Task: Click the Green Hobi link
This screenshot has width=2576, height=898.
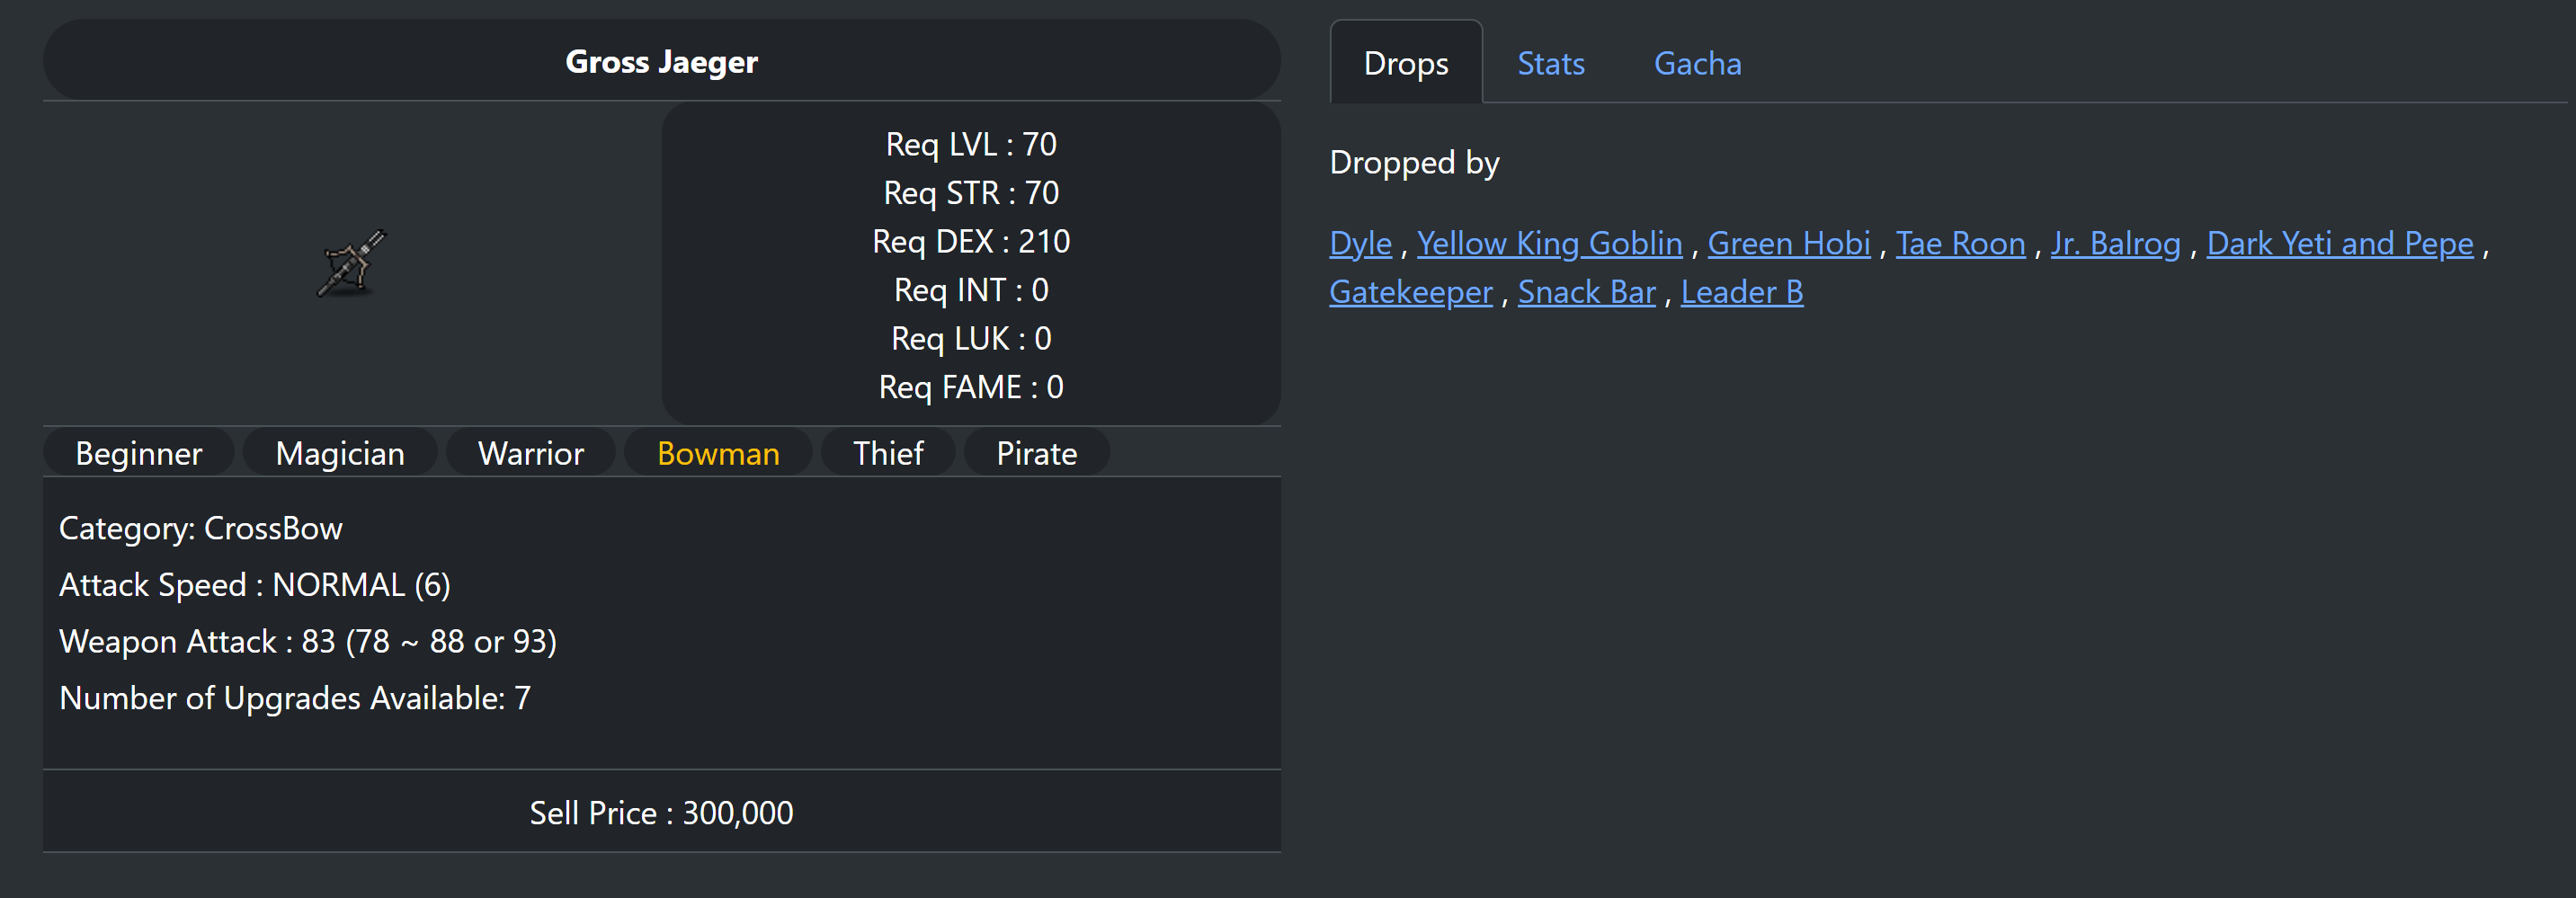Action: click(1788, 244)
